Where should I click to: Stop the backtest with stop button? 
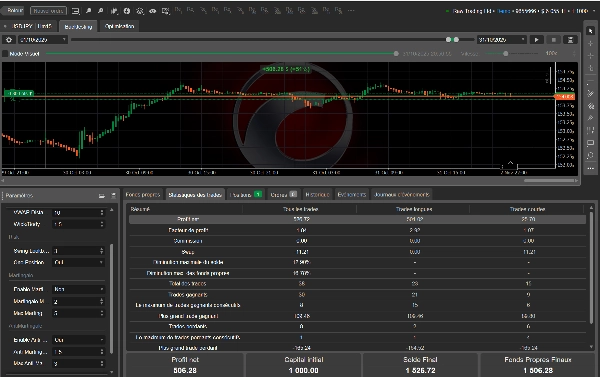pos(553,40)
